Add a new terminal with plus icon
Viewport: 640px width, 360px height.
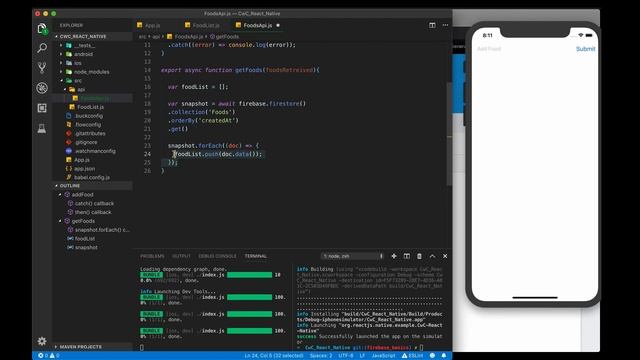pos(394,256)
